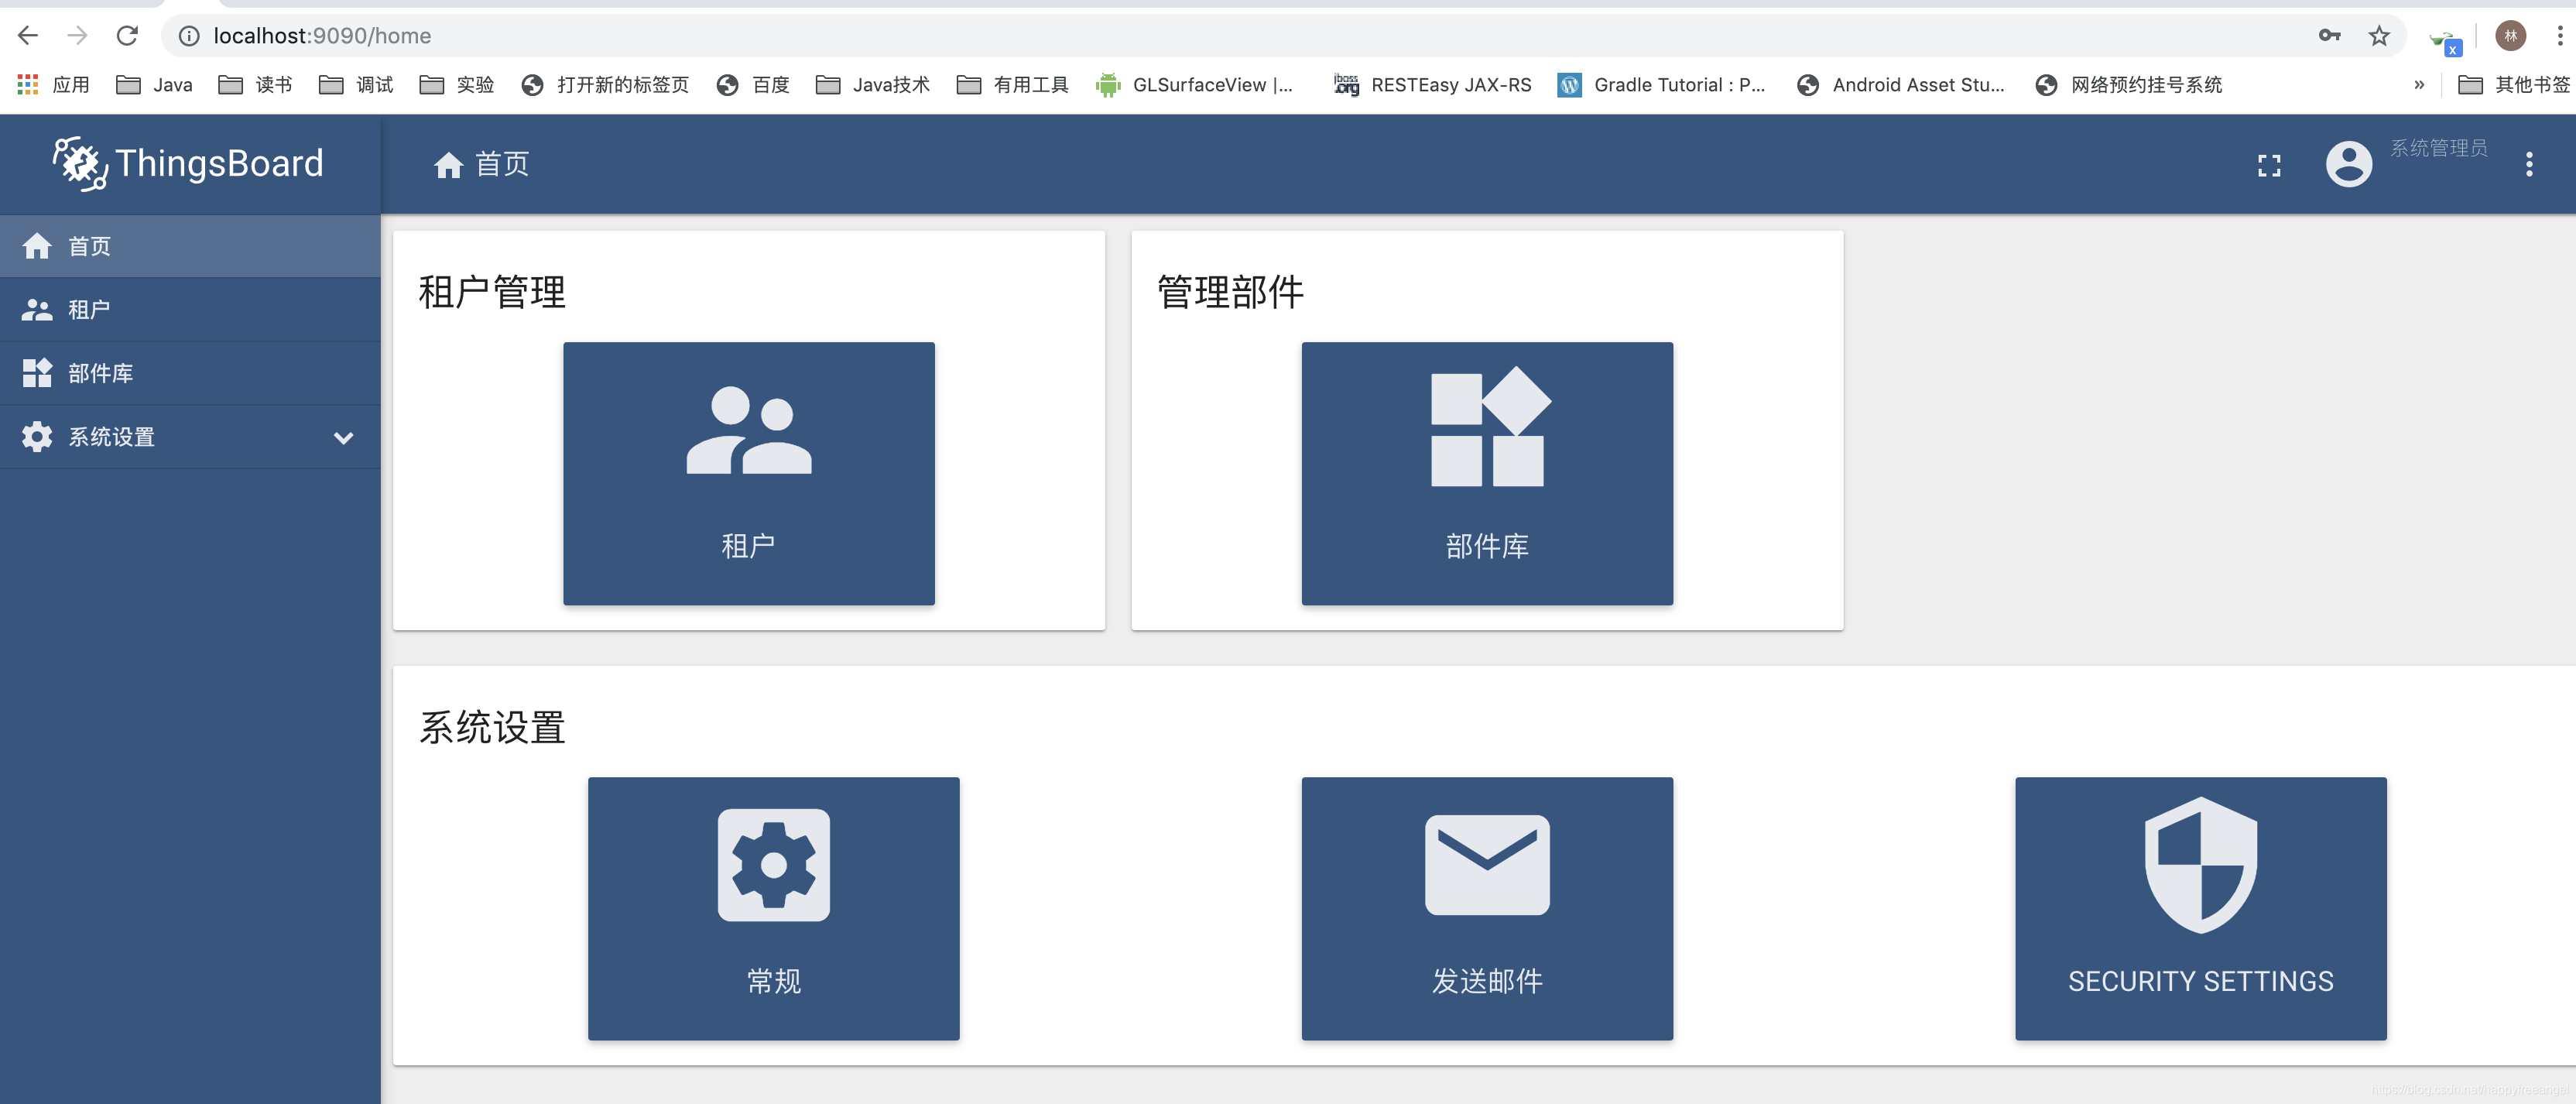2576x1104 pixels.
Task: Click the widgets icon on the 部件库 card
Action: click(1489, 427)
